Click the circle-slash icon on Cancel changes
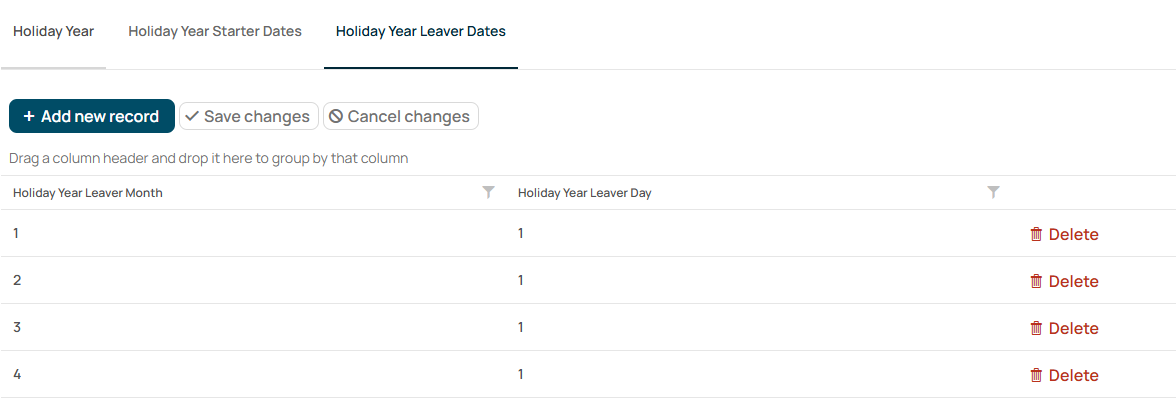This screenshot has width=1176, height=400. click(x=336, y=116)
